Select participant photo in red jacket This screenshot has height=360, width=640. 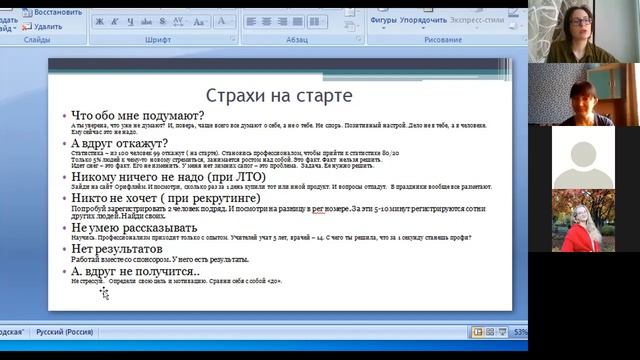pyautogui.click(x=584, y=220)
